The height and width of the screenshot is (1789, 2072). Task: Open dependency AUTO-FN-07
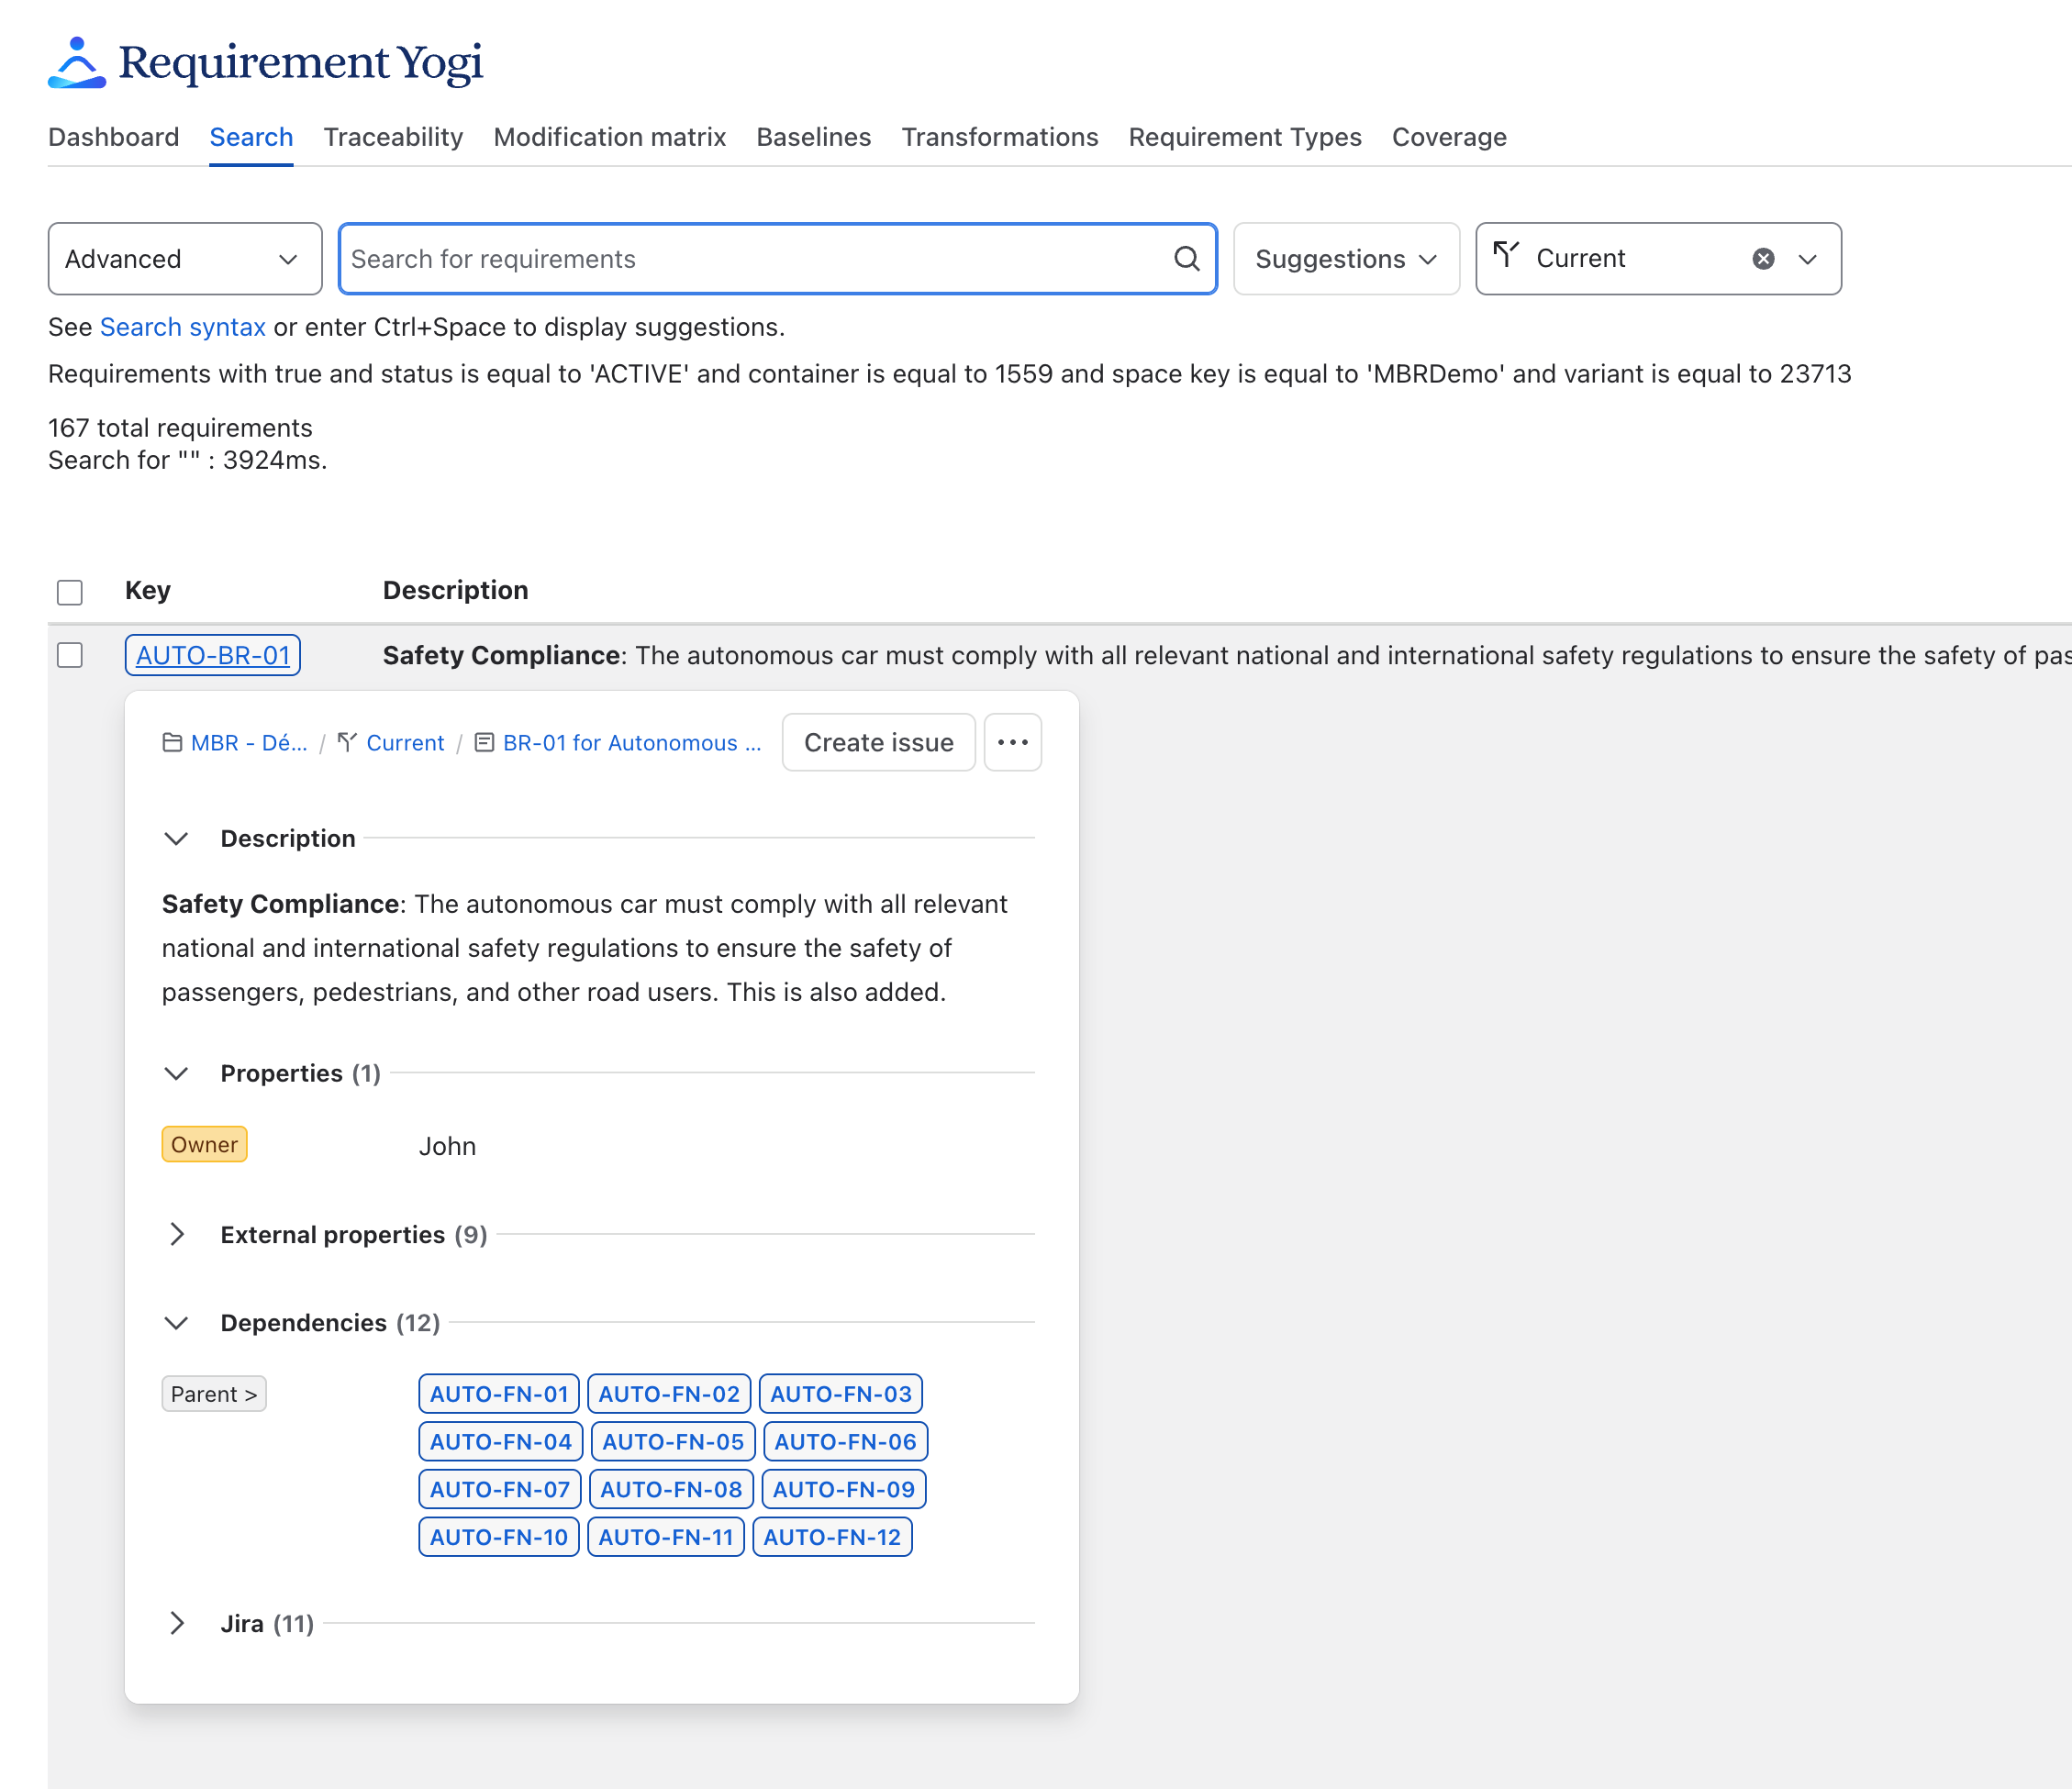[500, 1489]
